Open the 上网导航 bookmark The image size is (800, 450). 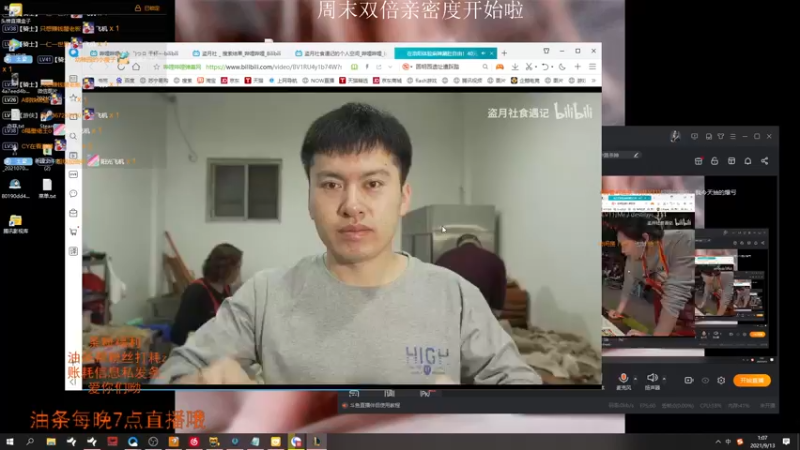coord(283,81)
